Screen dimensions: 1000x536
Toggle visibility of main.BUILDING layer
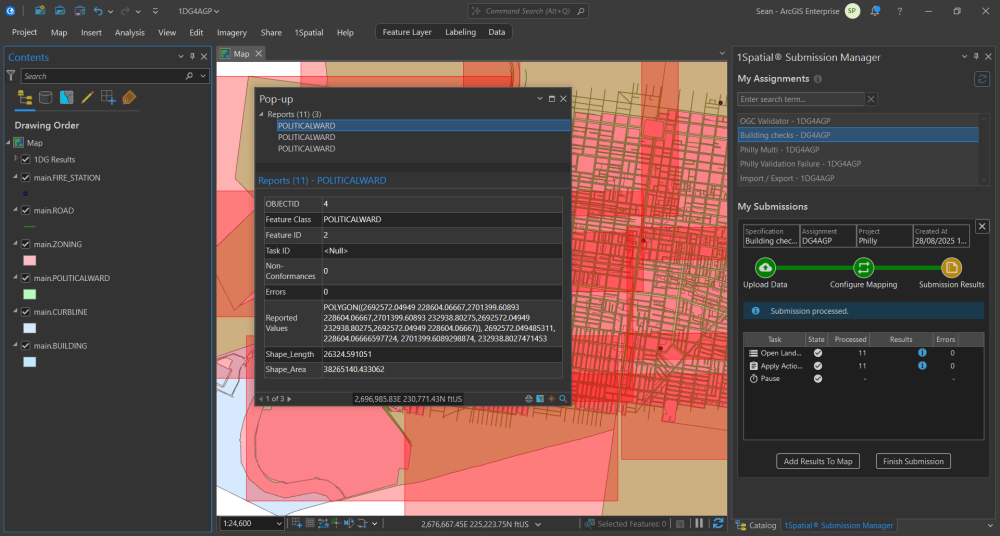click(26, 346)
